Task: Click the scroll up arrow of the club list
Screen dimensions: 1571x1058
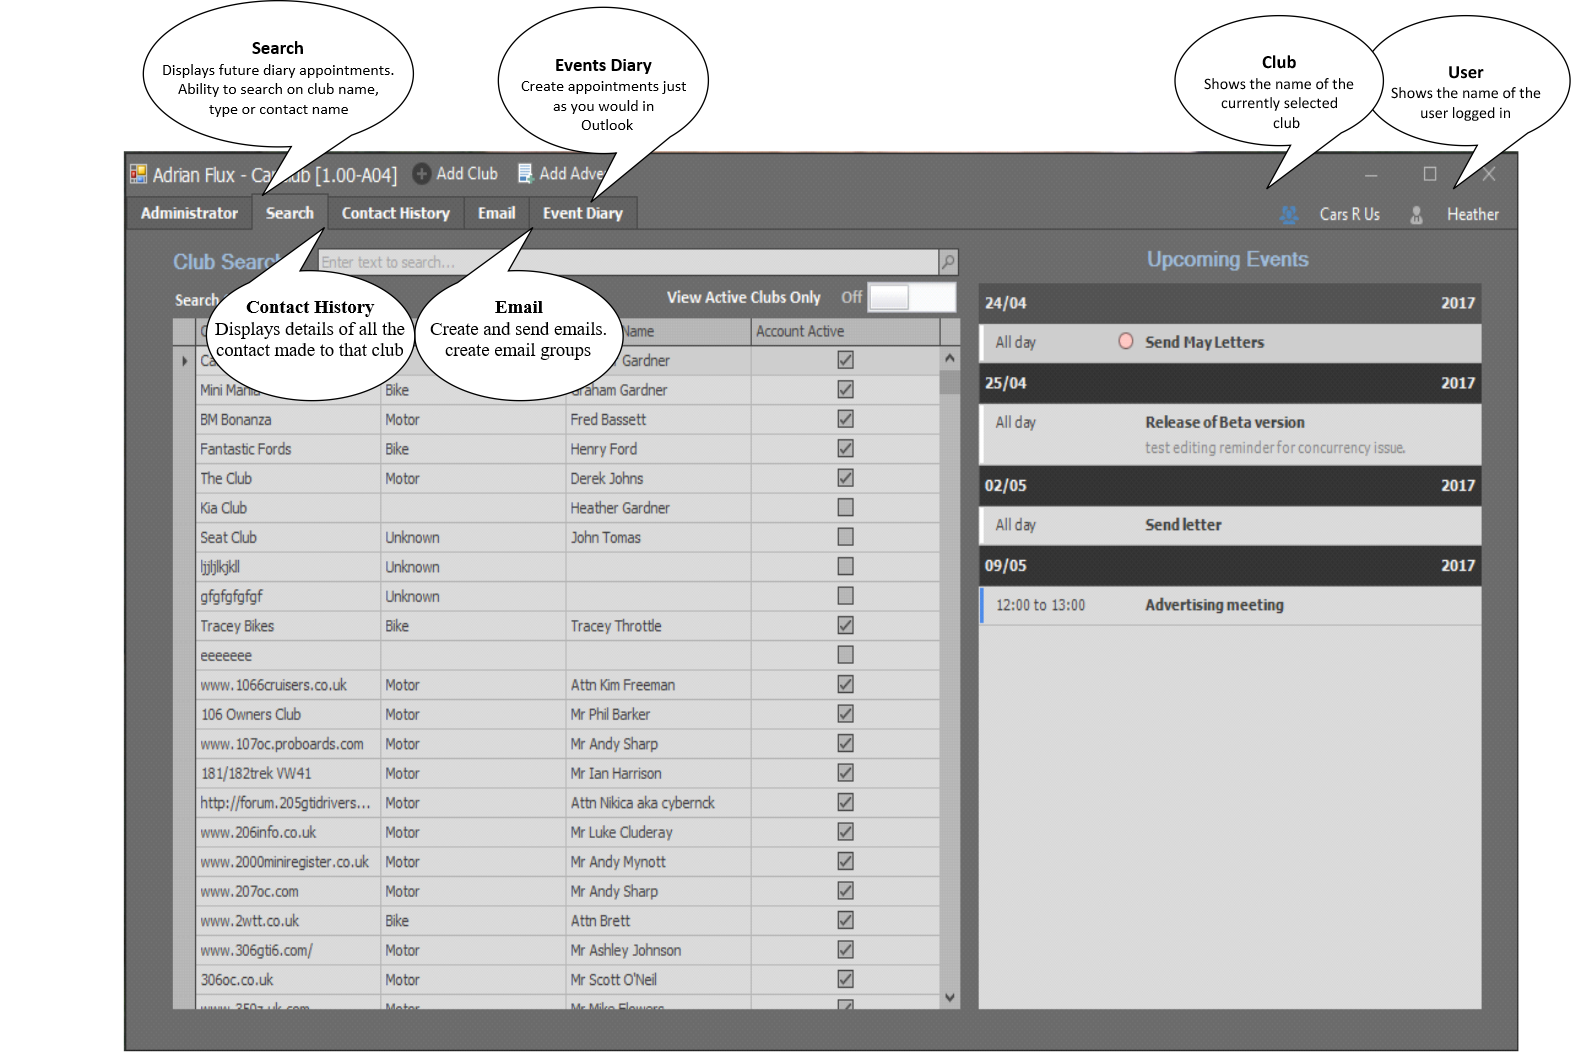Action: (x=950, y=358)
